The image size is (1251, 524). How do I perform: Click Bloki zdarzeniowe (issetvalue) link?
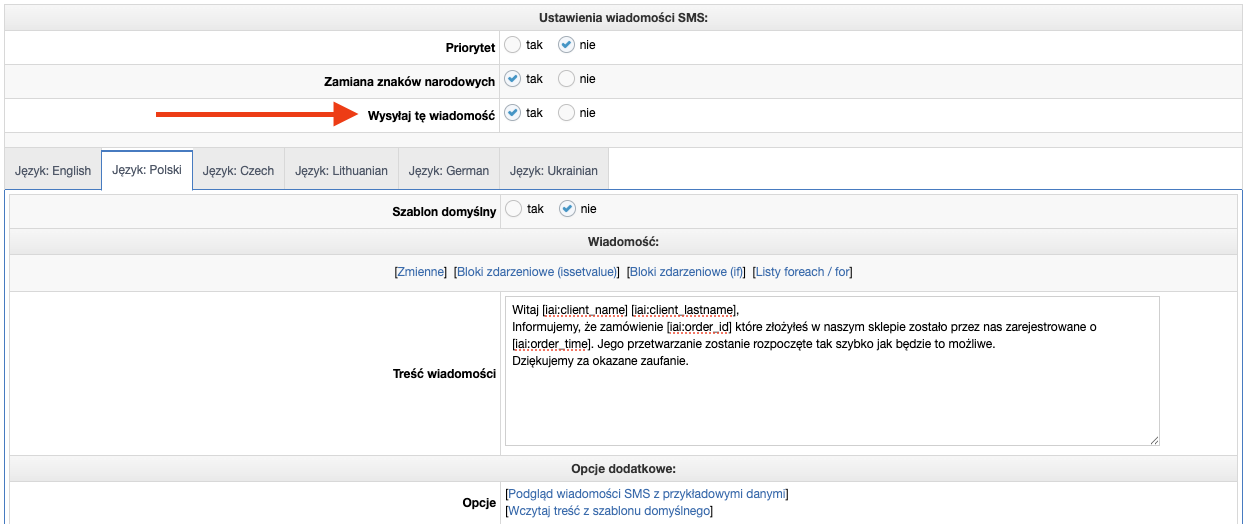[538, 272]
